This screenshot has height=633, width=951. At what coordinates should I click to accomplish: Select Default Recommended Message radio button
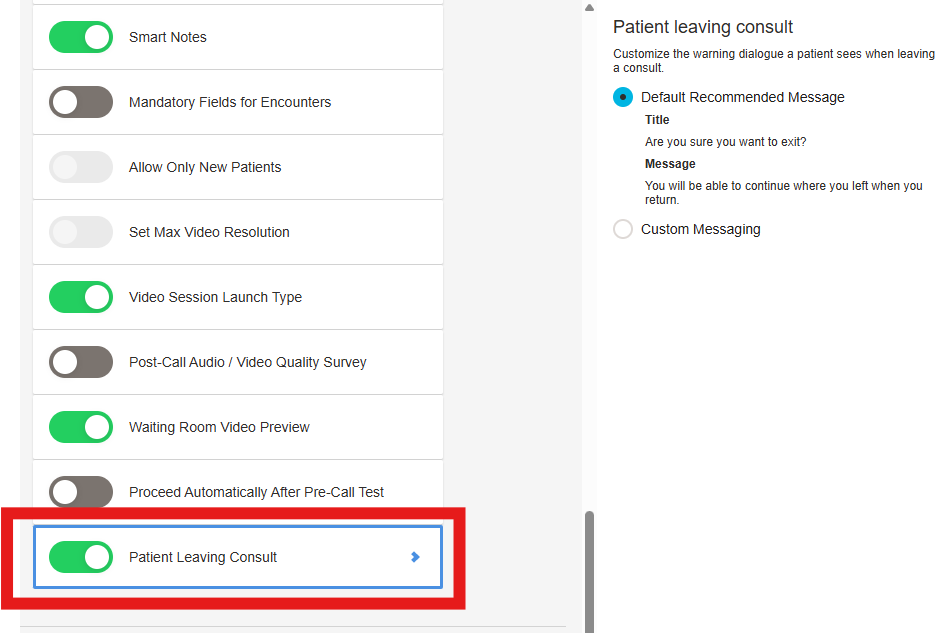pyautogui.click(x=623, y=97)
